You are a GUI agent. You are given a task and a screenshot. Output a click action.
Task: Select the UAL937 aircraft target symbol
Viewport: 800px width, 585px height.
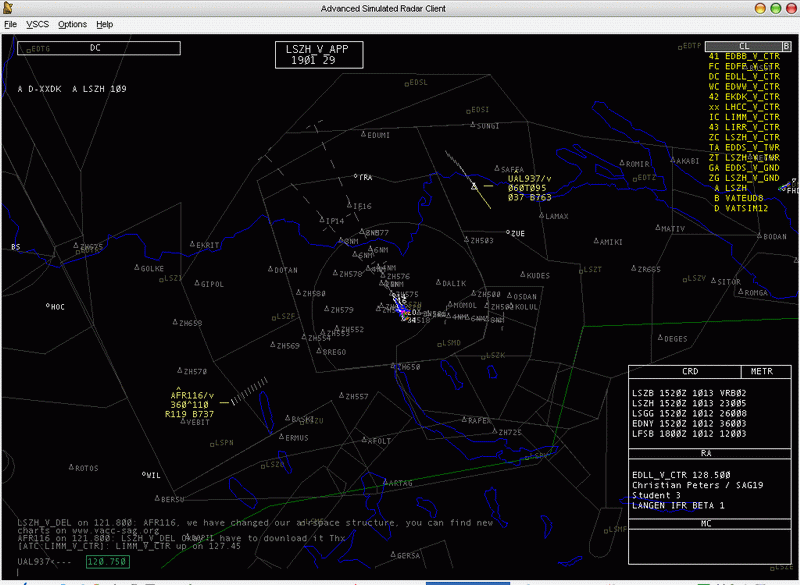tap(475, 185)
